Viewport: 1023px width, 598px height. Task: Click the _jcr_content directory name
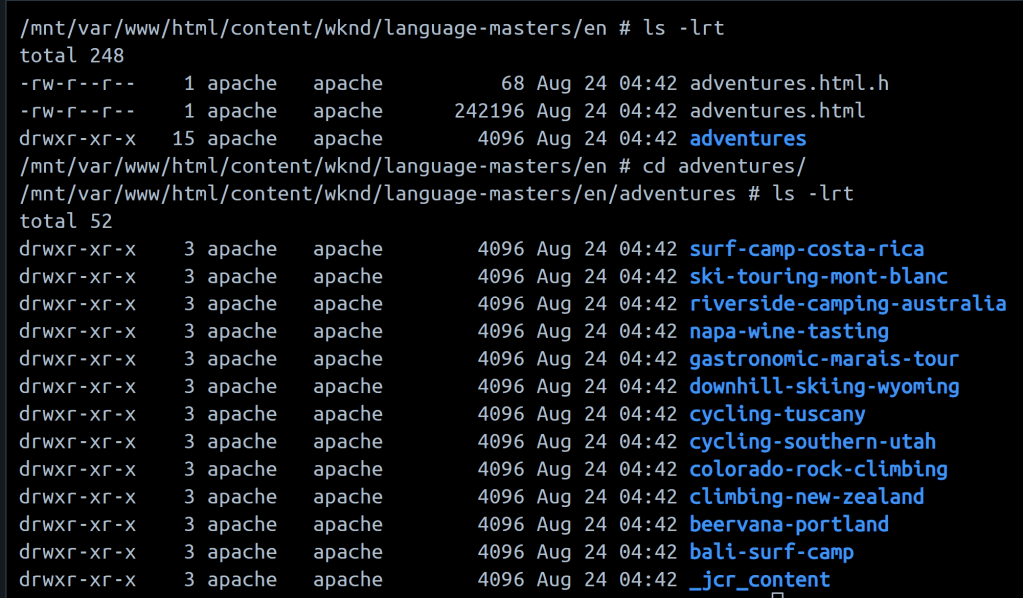(759, 580)
